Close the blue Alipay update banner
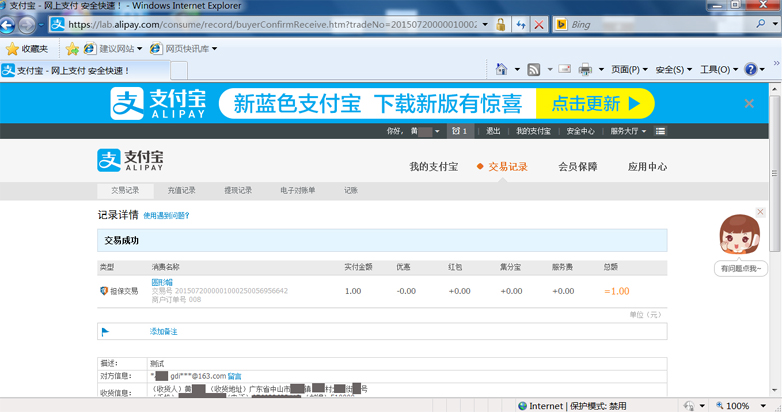Viewport: 782px width, 412px height. [749, 103]
